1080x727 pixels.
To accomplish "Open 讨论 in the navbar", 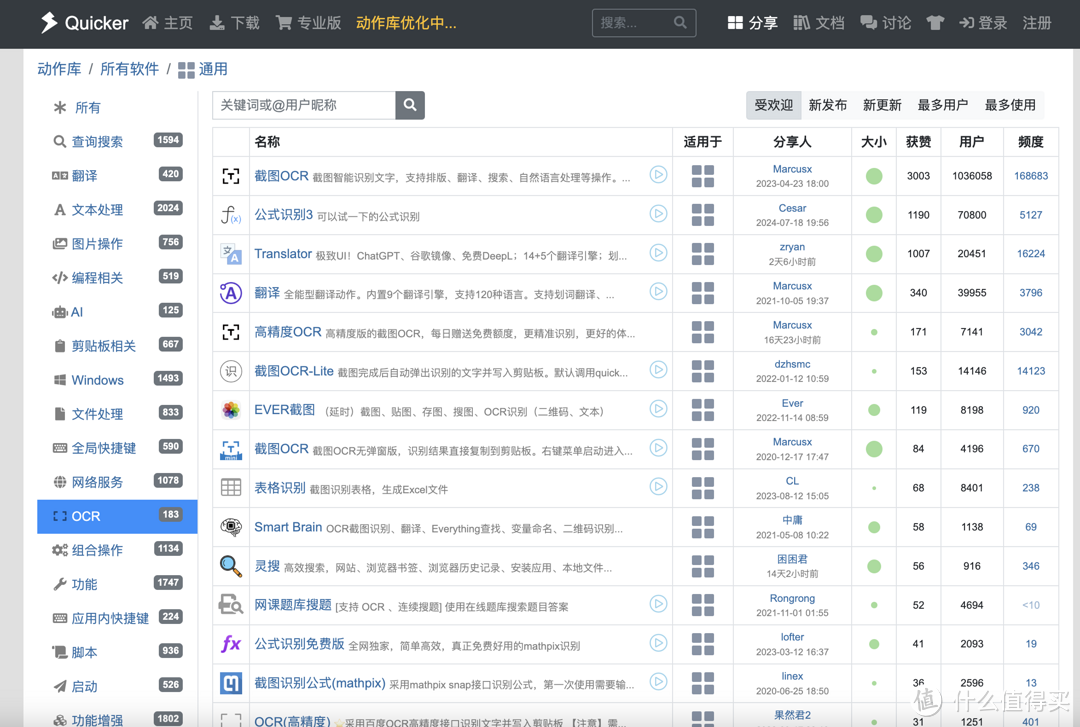I will (x=886, y=23).
